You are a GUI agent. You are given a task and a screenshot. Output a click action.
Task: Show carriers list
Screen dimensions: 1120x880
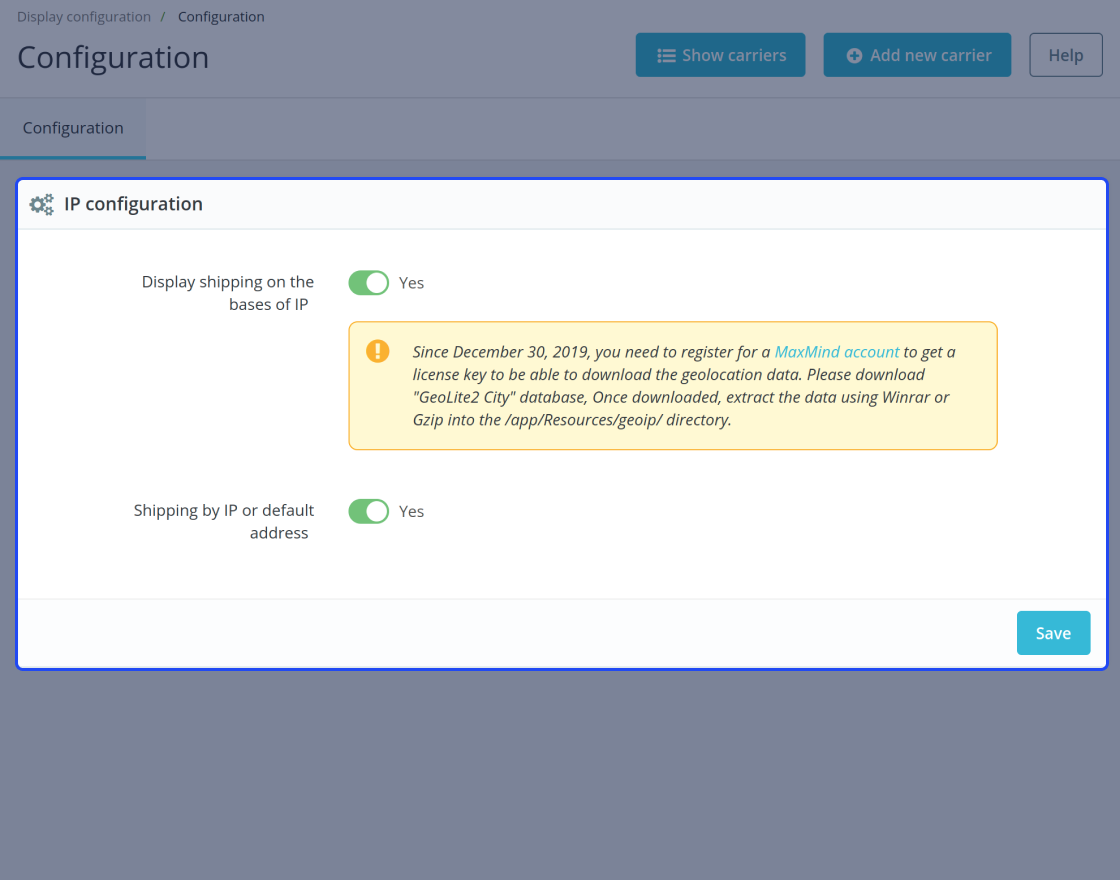[720, 55]
